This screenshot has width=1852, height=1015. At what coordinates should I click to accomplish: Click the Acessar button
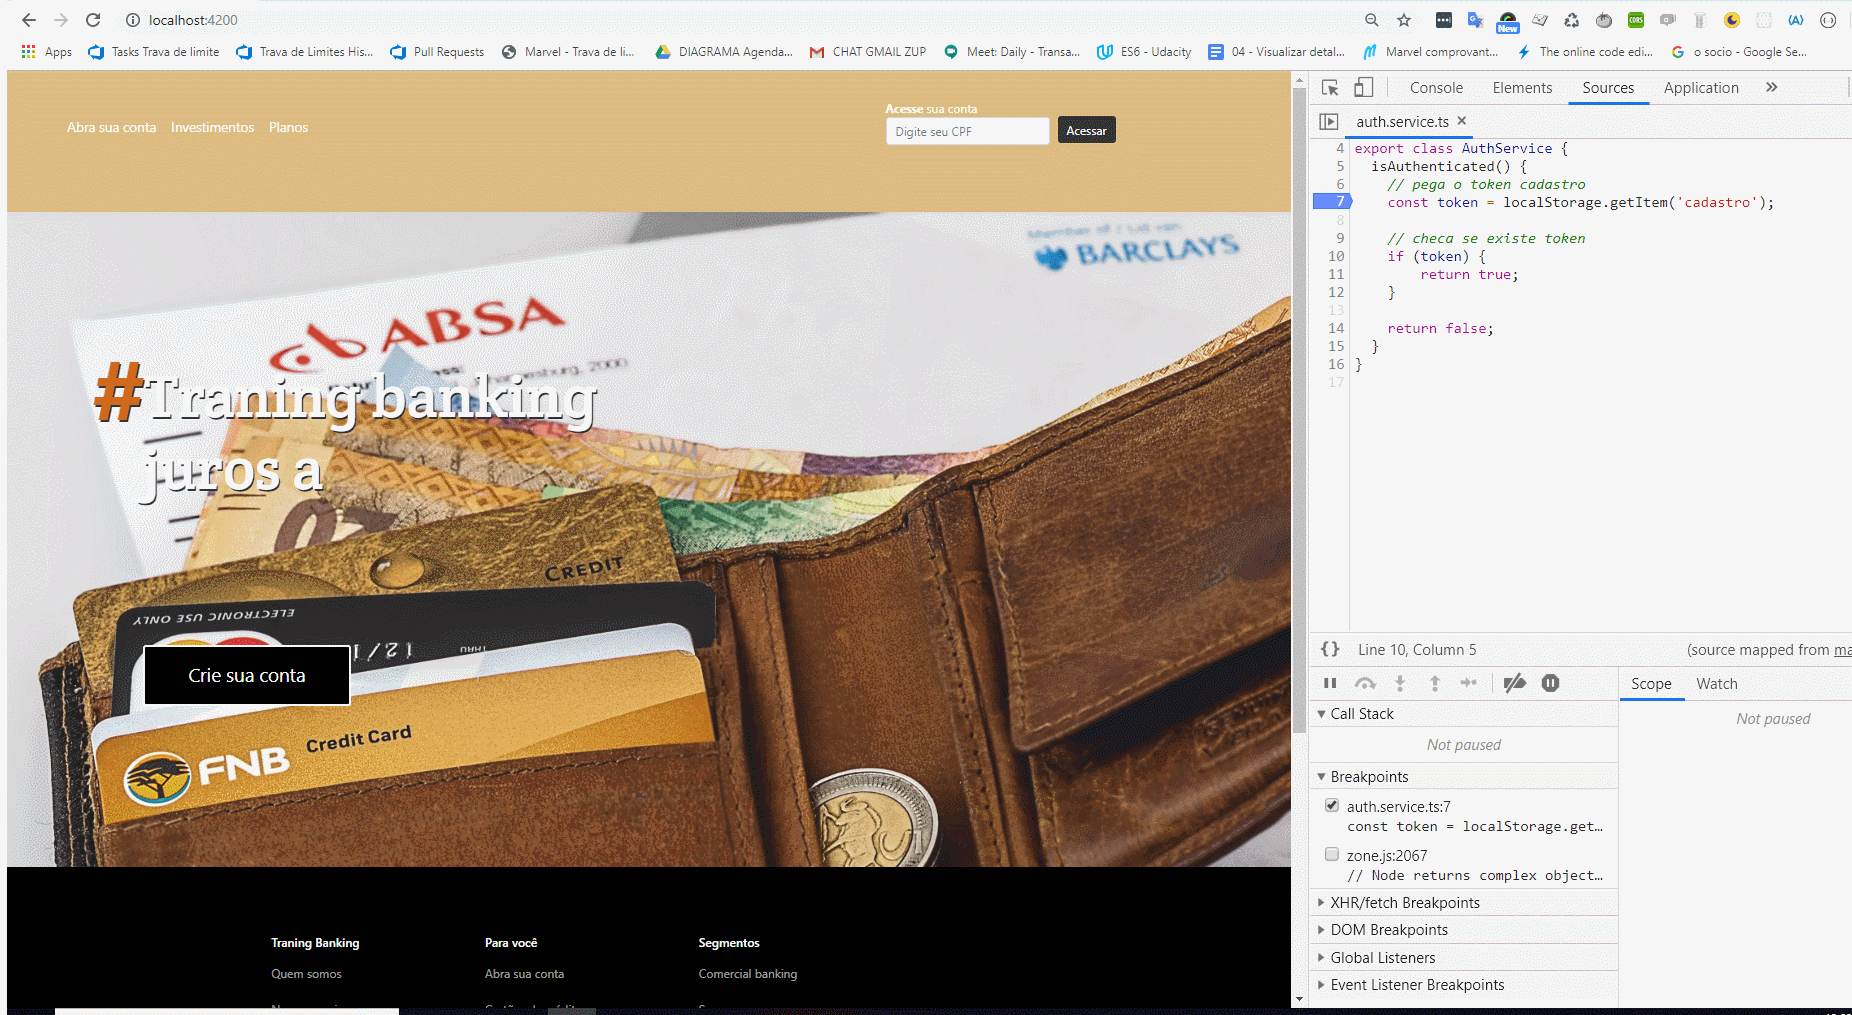point(1086,131)
